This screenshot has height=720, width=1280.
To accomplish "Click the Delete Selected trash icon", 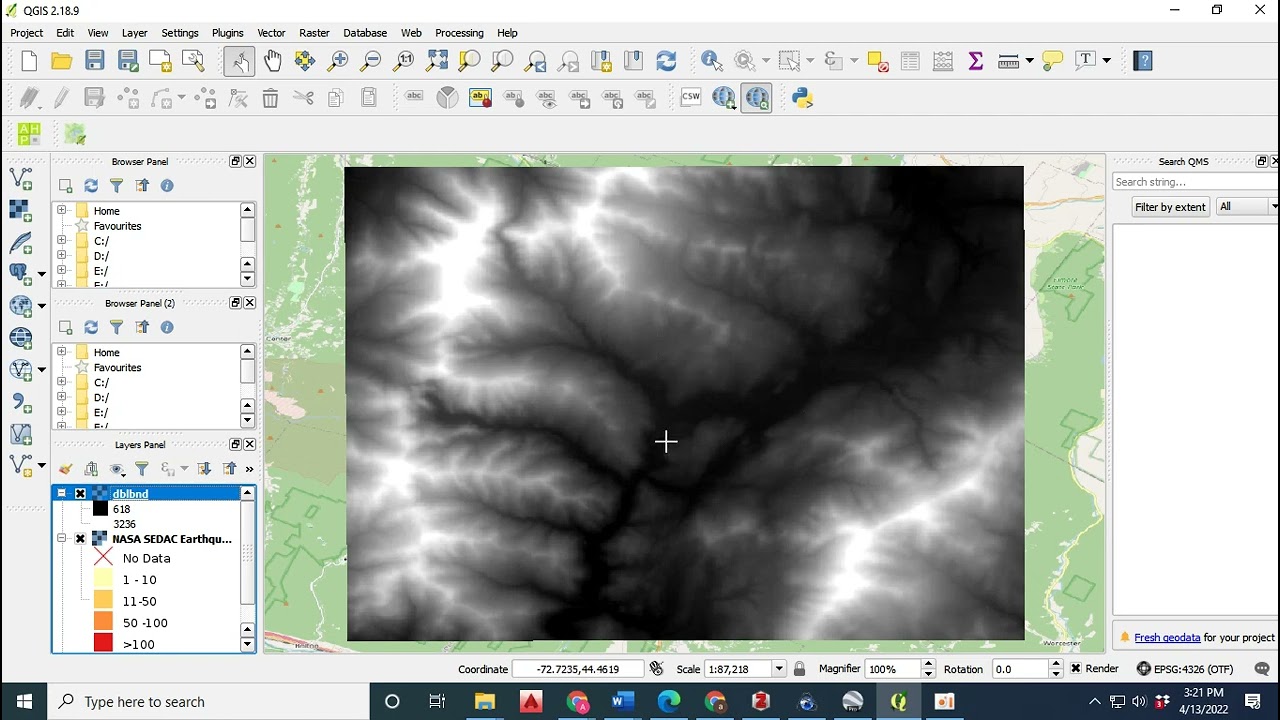I will pyautogui.click(x=270, y=98).
